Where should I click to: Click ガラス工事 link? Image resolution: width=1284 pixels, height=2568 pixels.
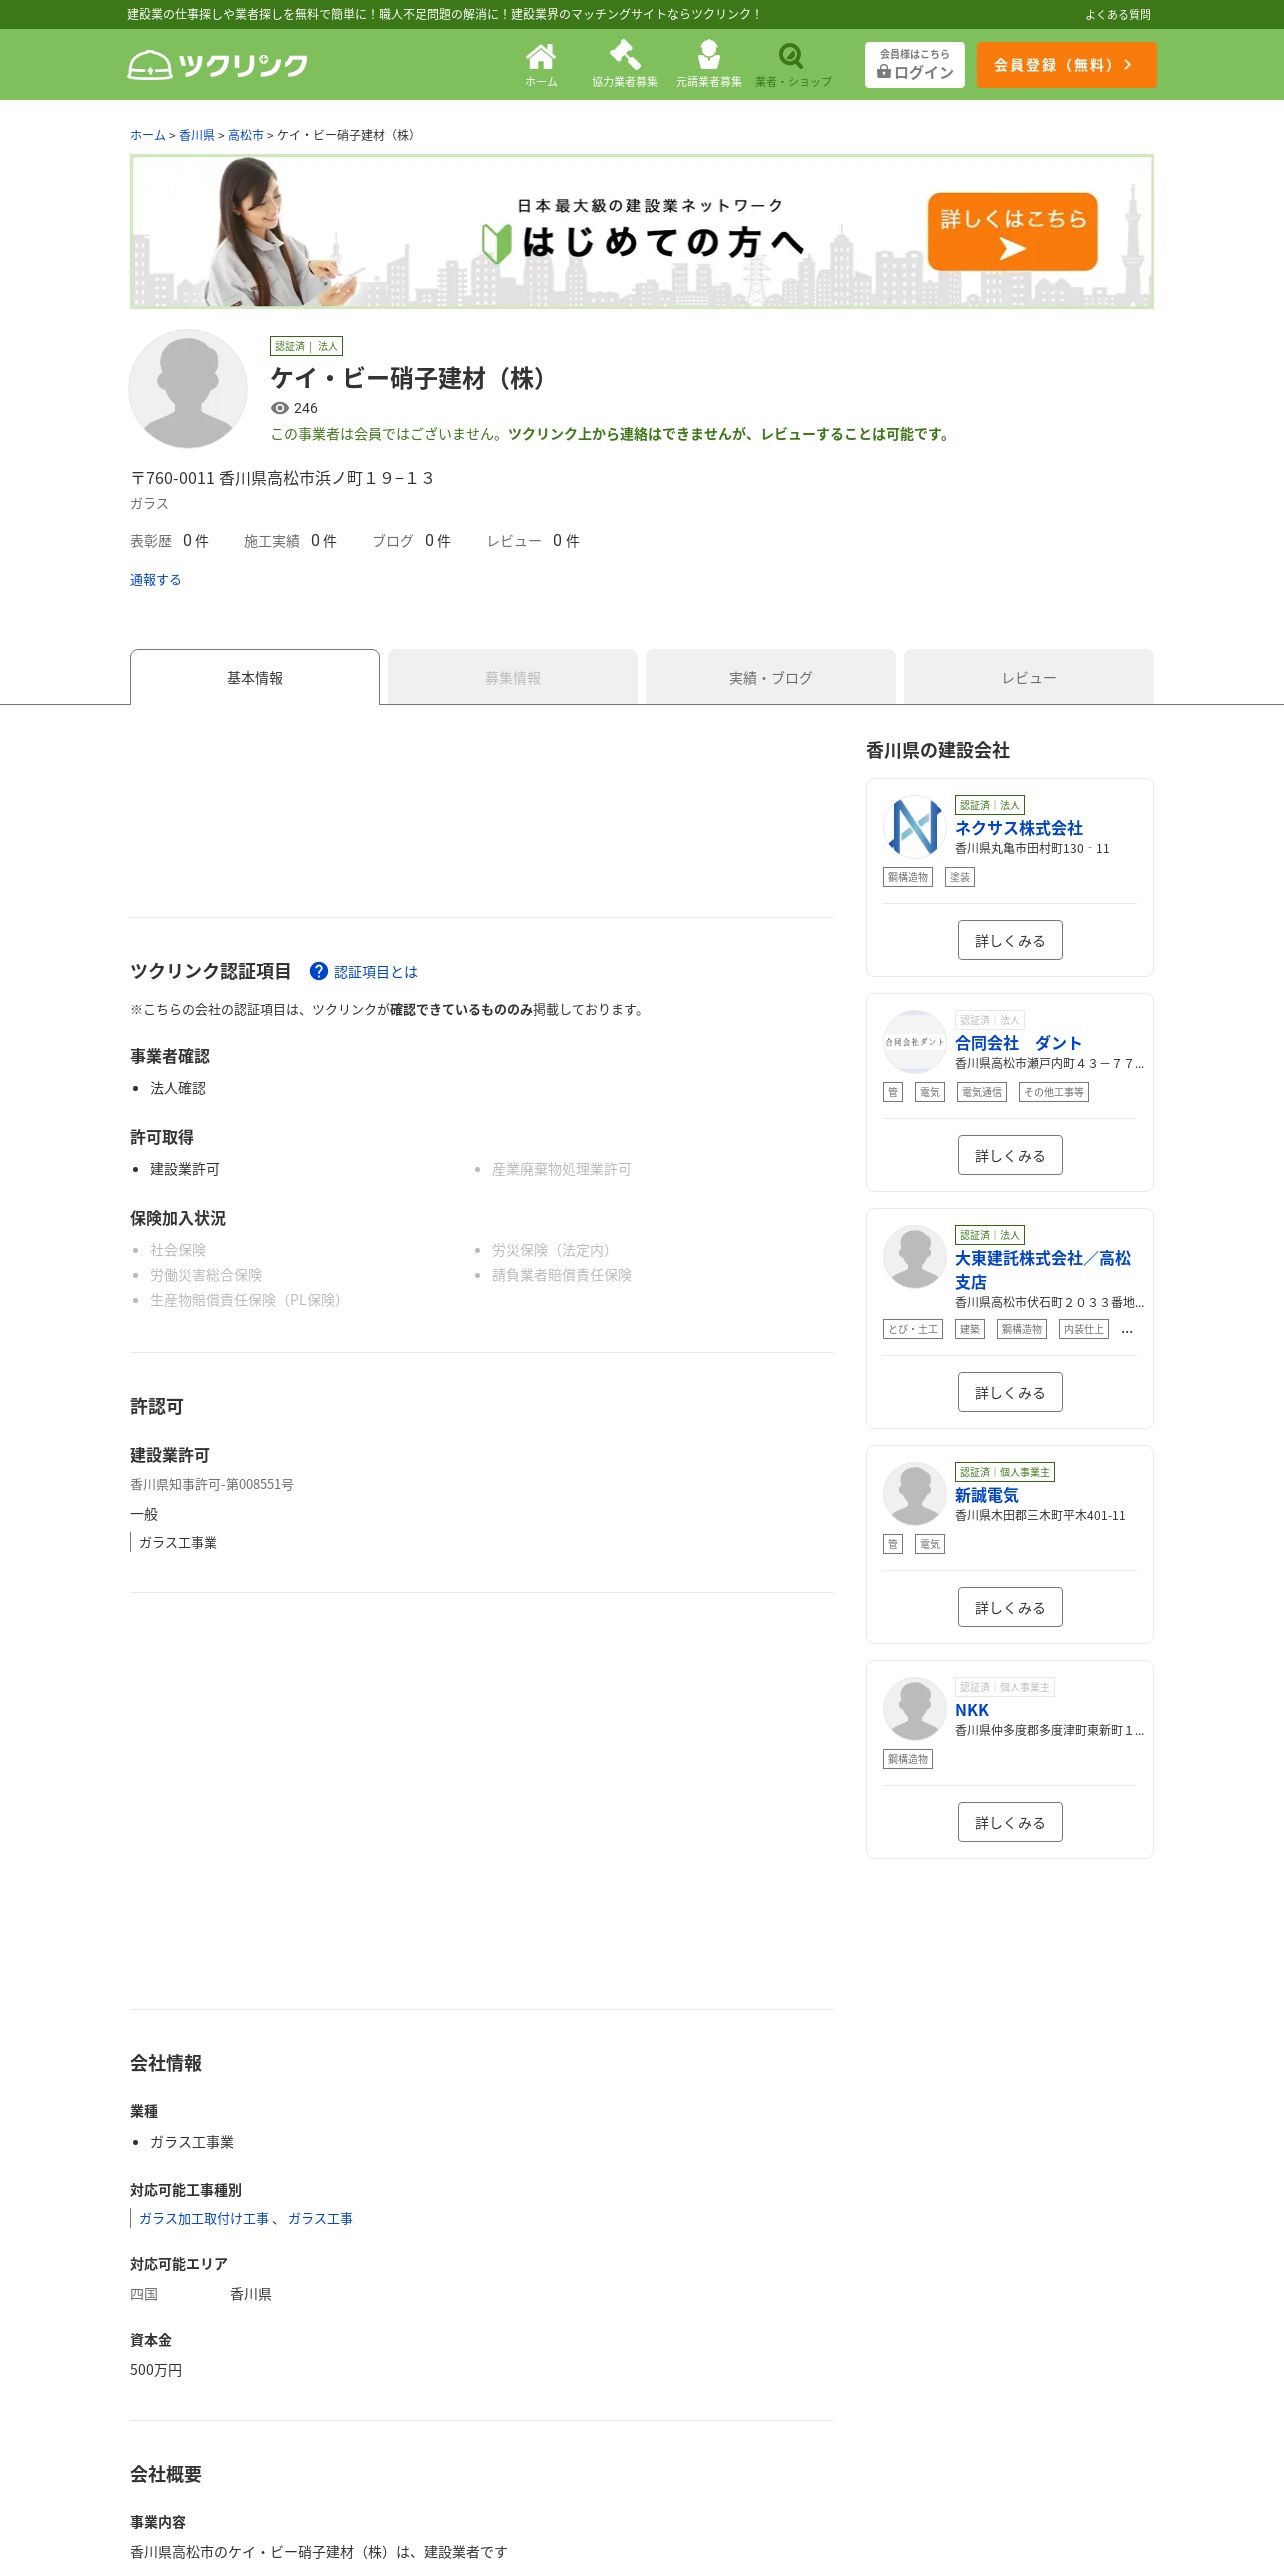coord(320,2218)
